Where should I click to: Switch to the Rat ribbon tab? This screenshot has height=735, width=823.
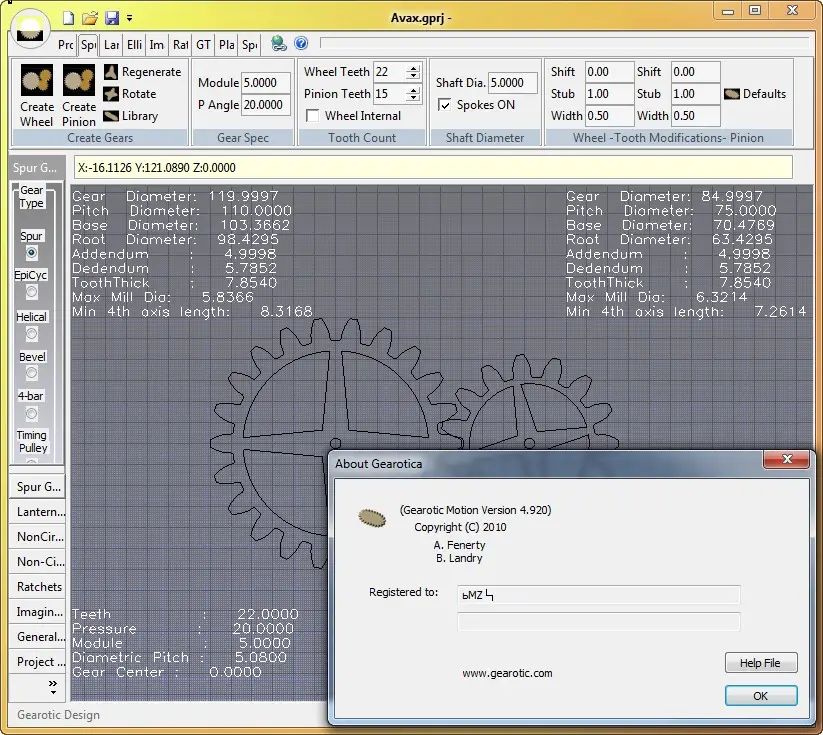point(180,45)
